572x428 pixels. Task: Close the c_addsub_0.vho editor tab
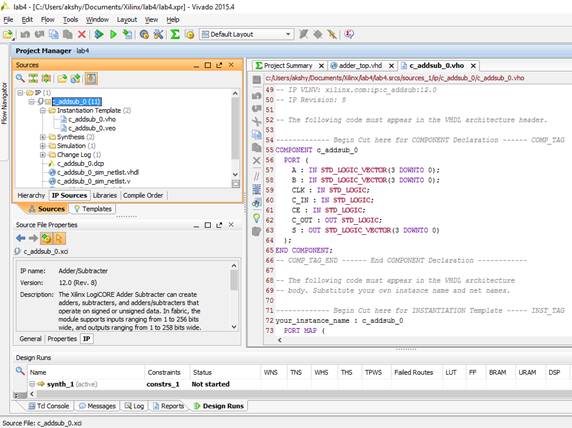pos(473,66)
